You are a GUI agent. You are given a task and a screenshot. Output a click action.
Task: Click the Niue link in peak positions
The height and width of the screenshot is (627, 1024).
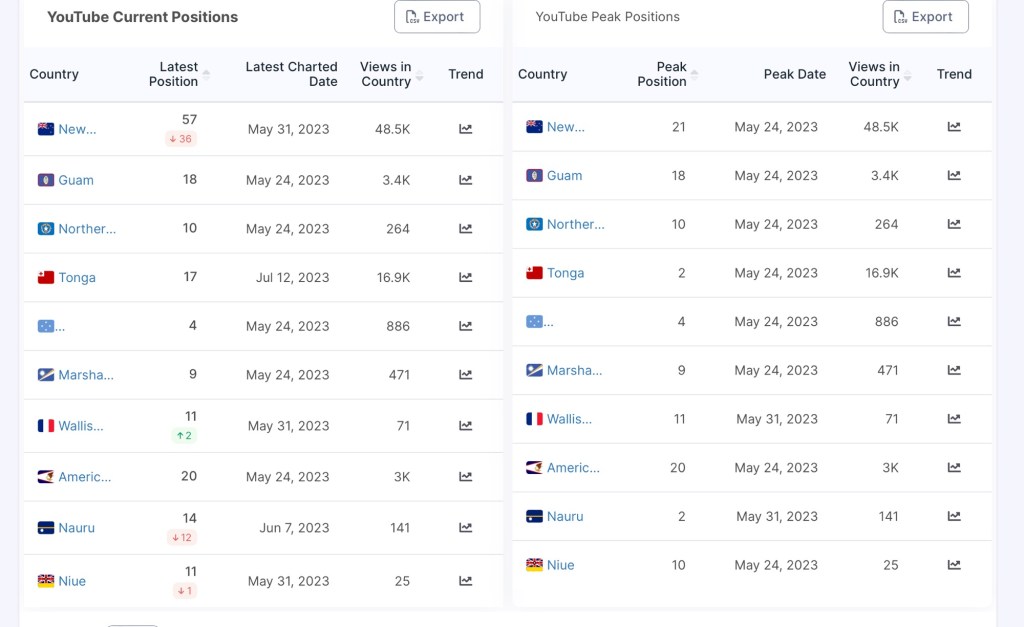(560, 565)
